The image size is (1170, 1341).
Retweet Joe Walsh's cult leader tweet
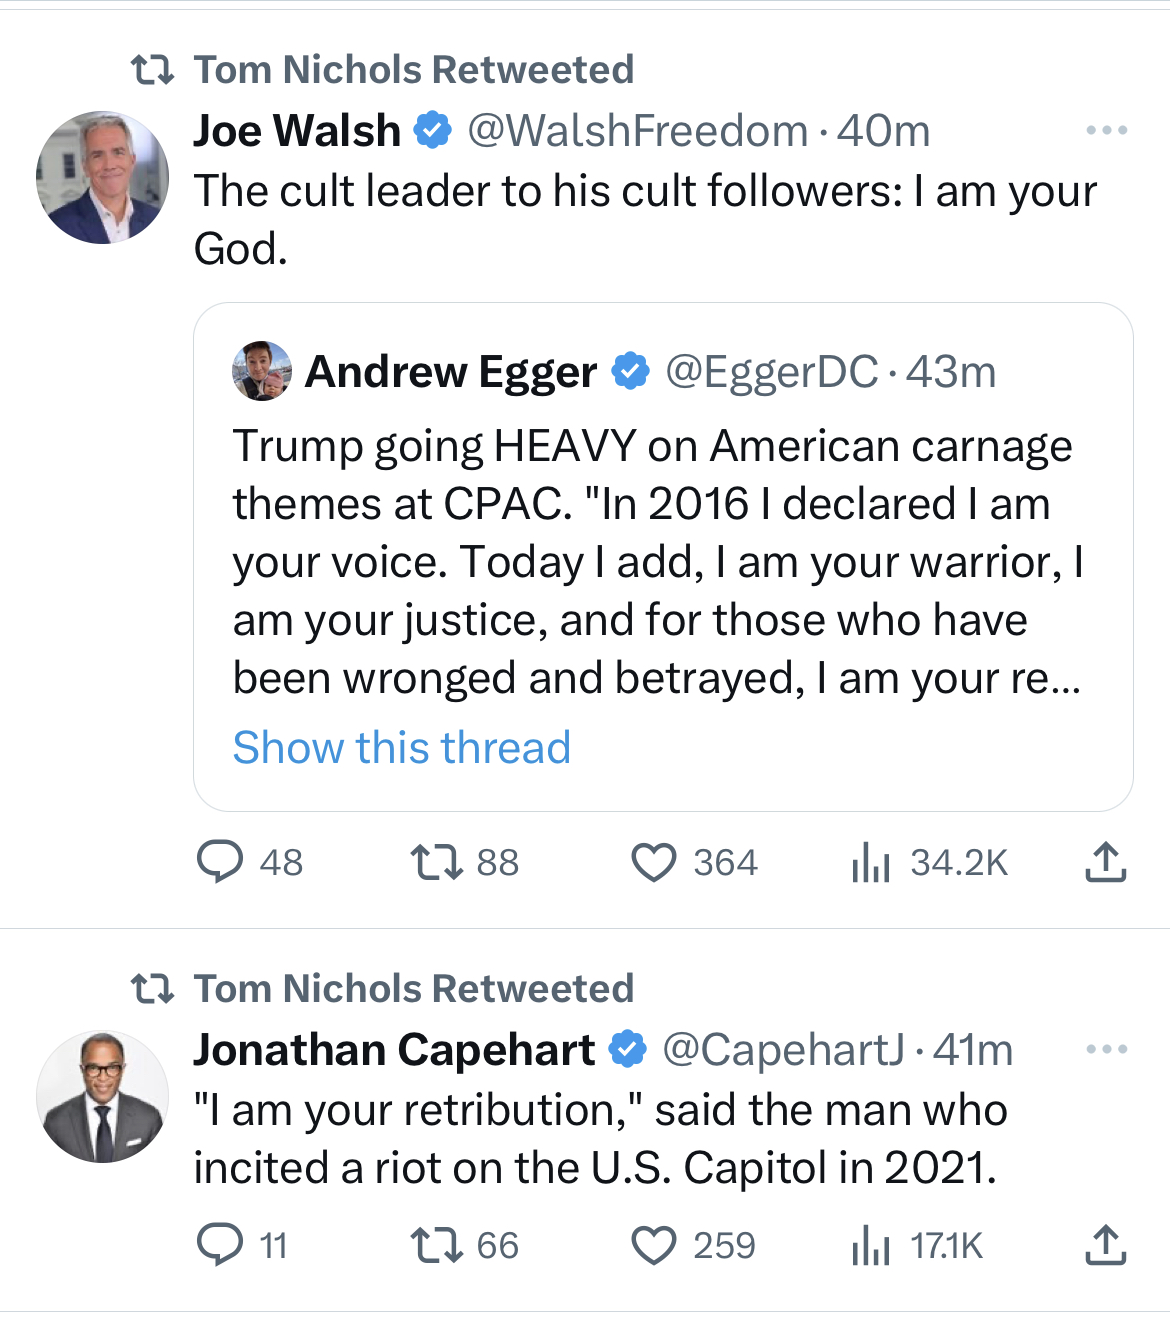[437, 862]
